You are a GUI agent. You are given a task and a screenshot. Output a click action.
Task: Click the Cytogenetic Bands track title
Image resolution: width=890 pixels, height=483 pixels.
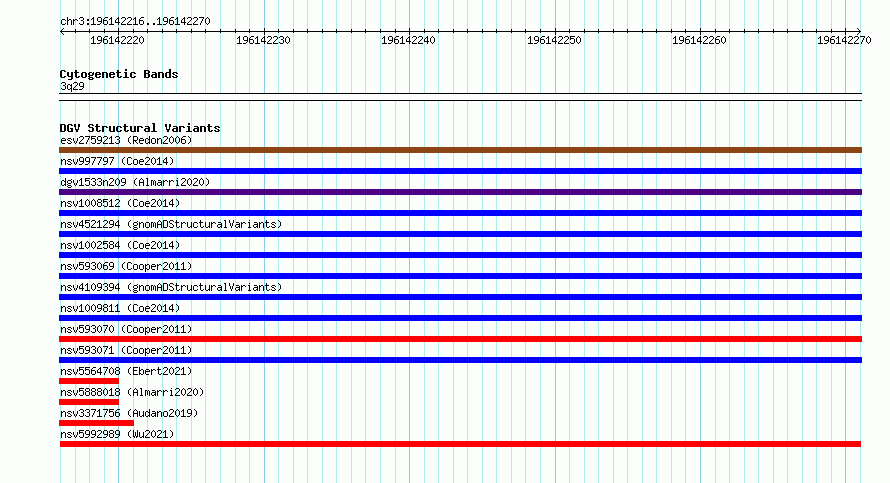[119, 74]
